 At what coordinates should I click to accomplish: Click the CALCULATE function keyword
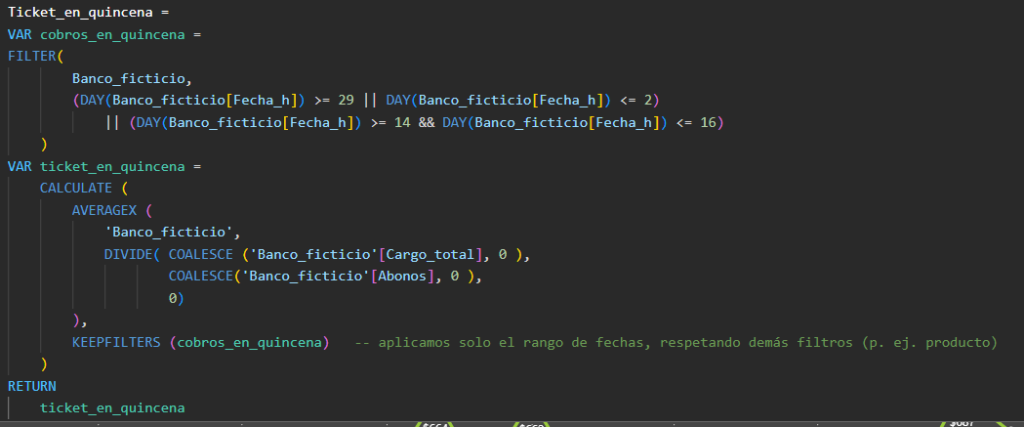pos(80,188)
